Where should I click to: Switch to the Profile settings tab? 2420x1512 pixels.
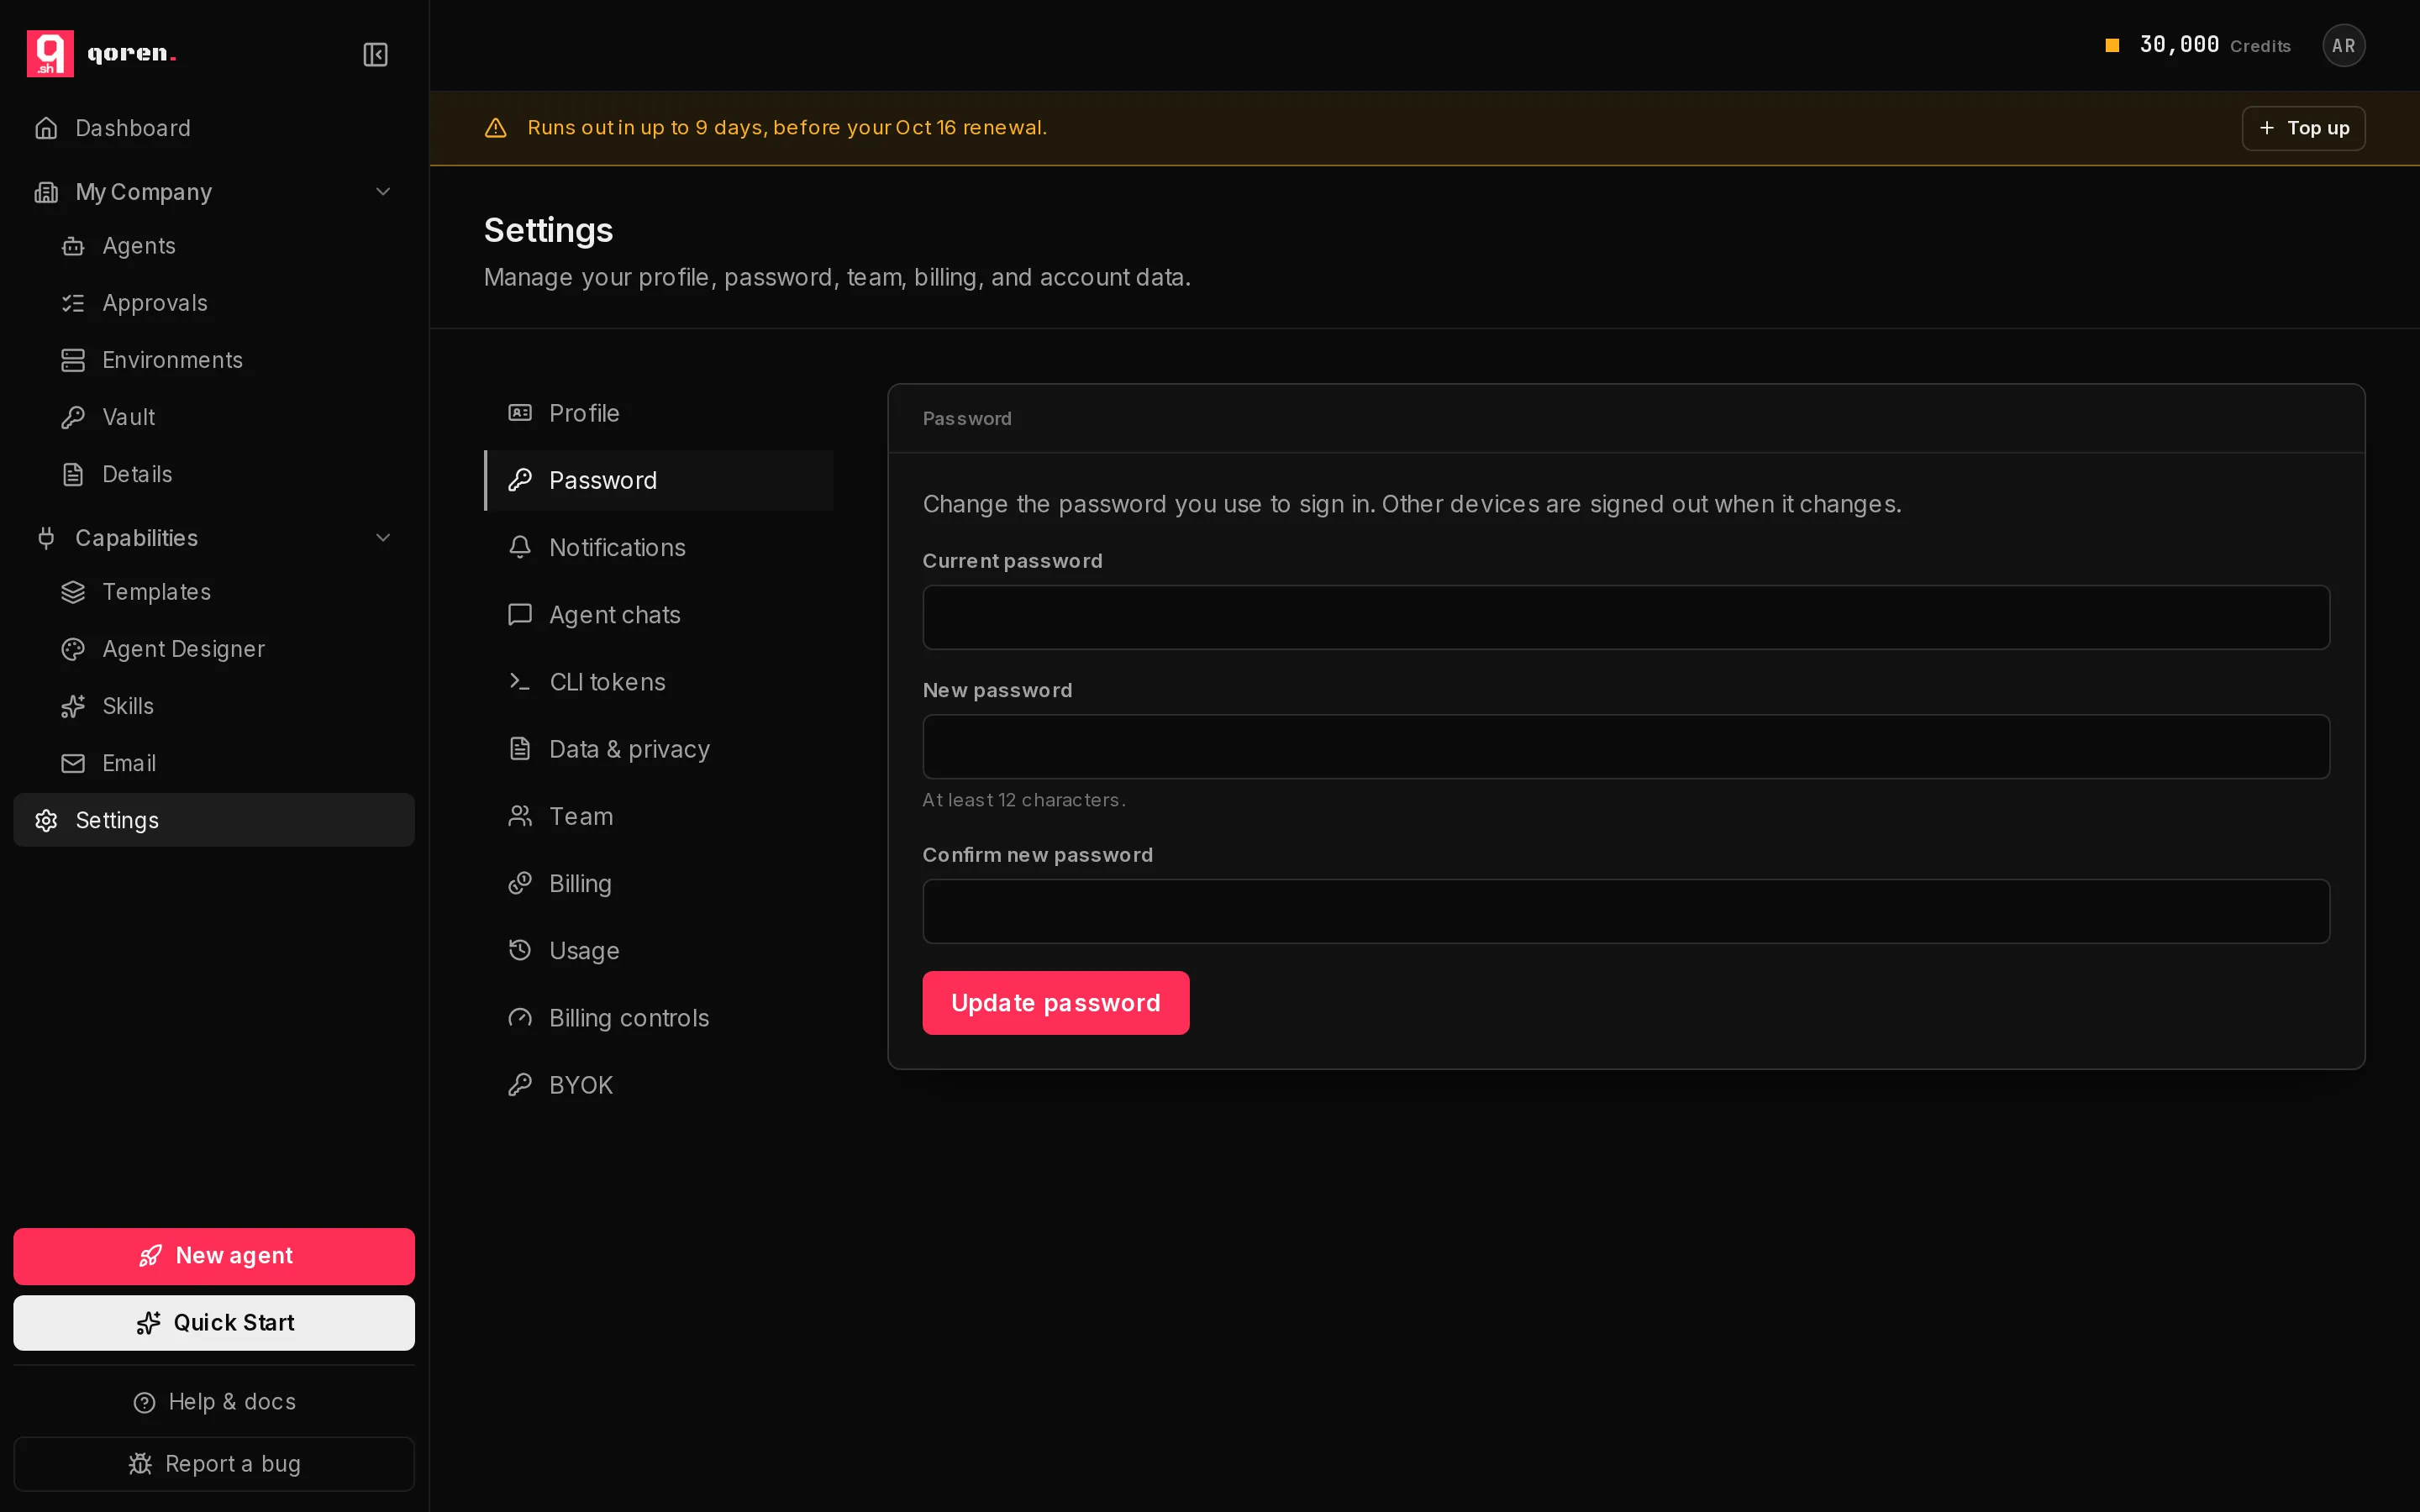(x=659, y=413)
